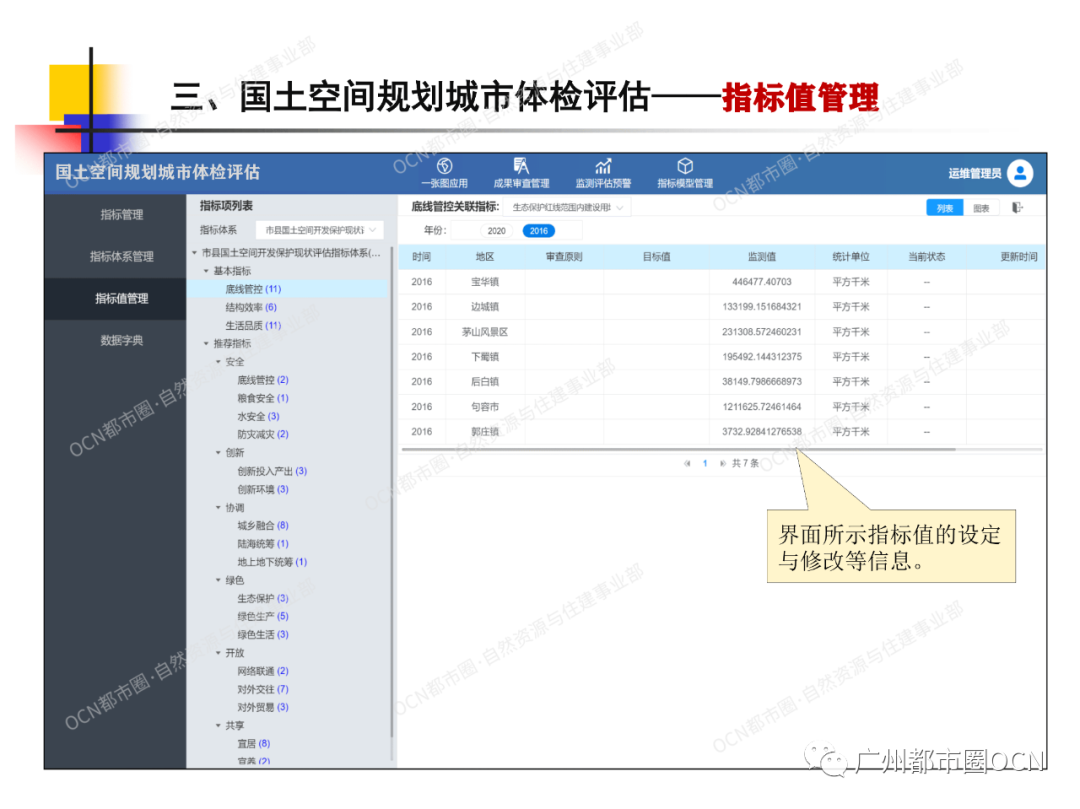Select 地上地下统筹 (1) tree item
Viewport: 1080px width, 809px height.
pyautogui.click(x=272, y=563)
